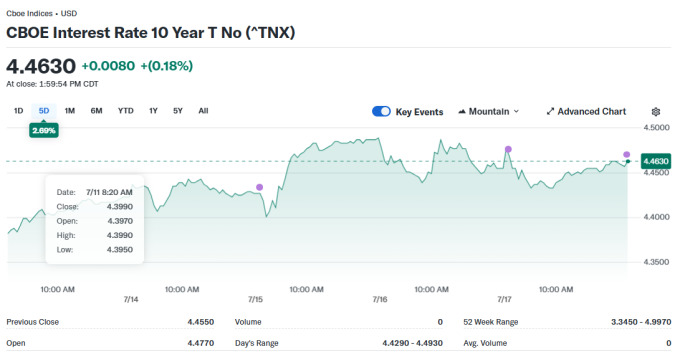Click the Open value 4.4770
680x362 pixels.
[201, 343]
